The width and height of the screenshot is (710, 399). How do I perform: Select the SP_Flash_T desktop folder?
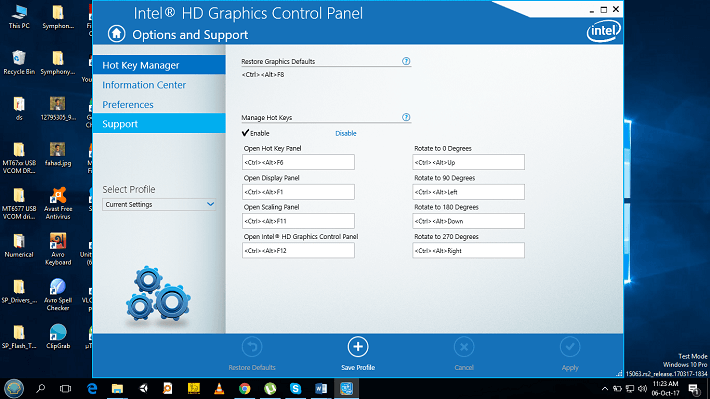(x=19, y=337)
